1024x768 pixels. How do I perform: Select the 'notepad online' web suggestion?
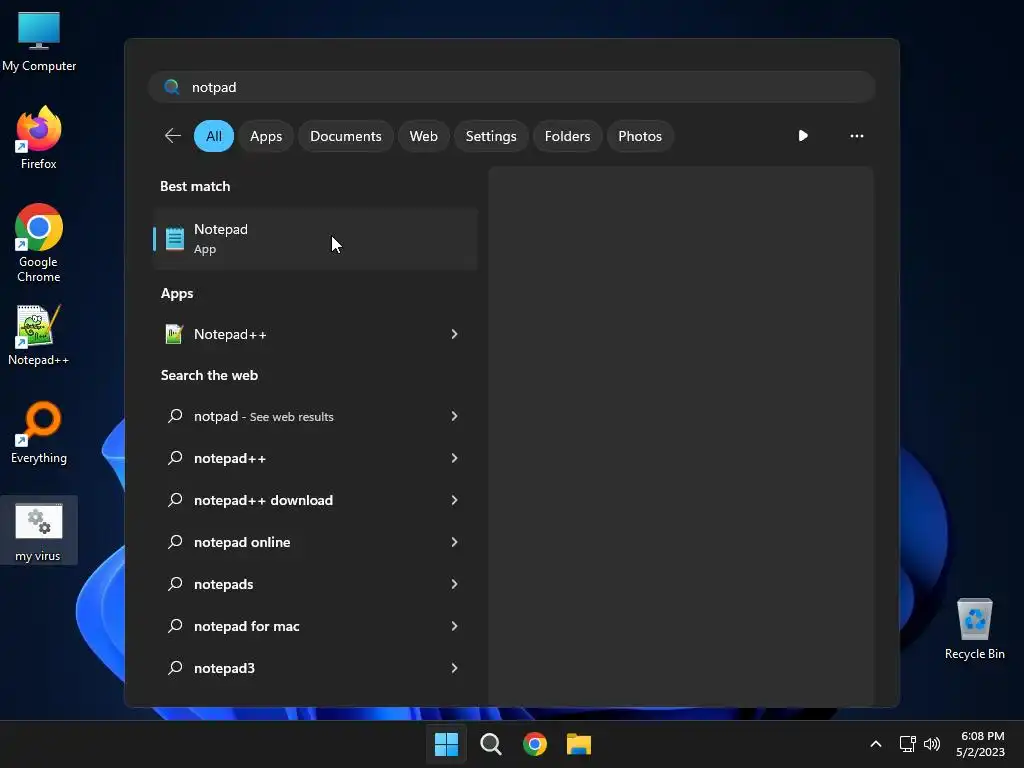point(315,542)
